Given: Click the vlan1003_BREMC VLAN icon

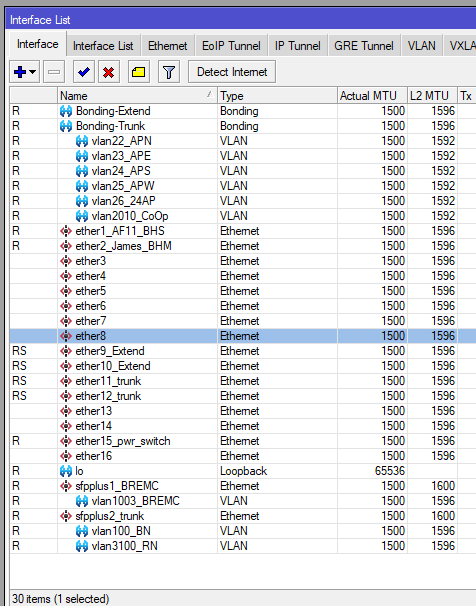Looking at the screenshot, I should tap(82, 501).
